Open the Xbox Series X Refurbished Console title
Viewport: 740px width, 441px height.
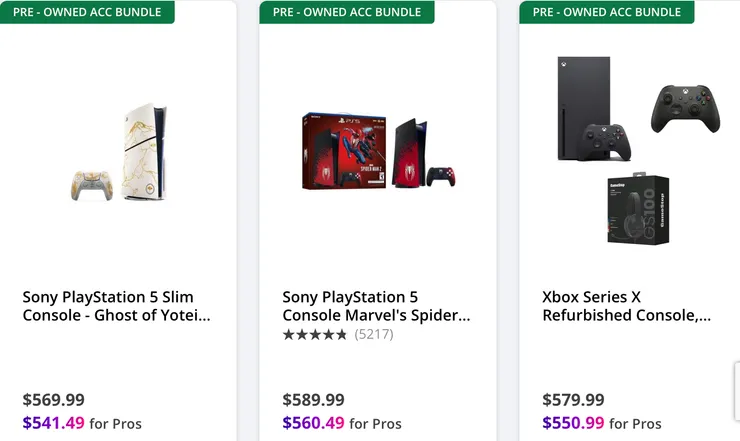click(x=626, y=306)
